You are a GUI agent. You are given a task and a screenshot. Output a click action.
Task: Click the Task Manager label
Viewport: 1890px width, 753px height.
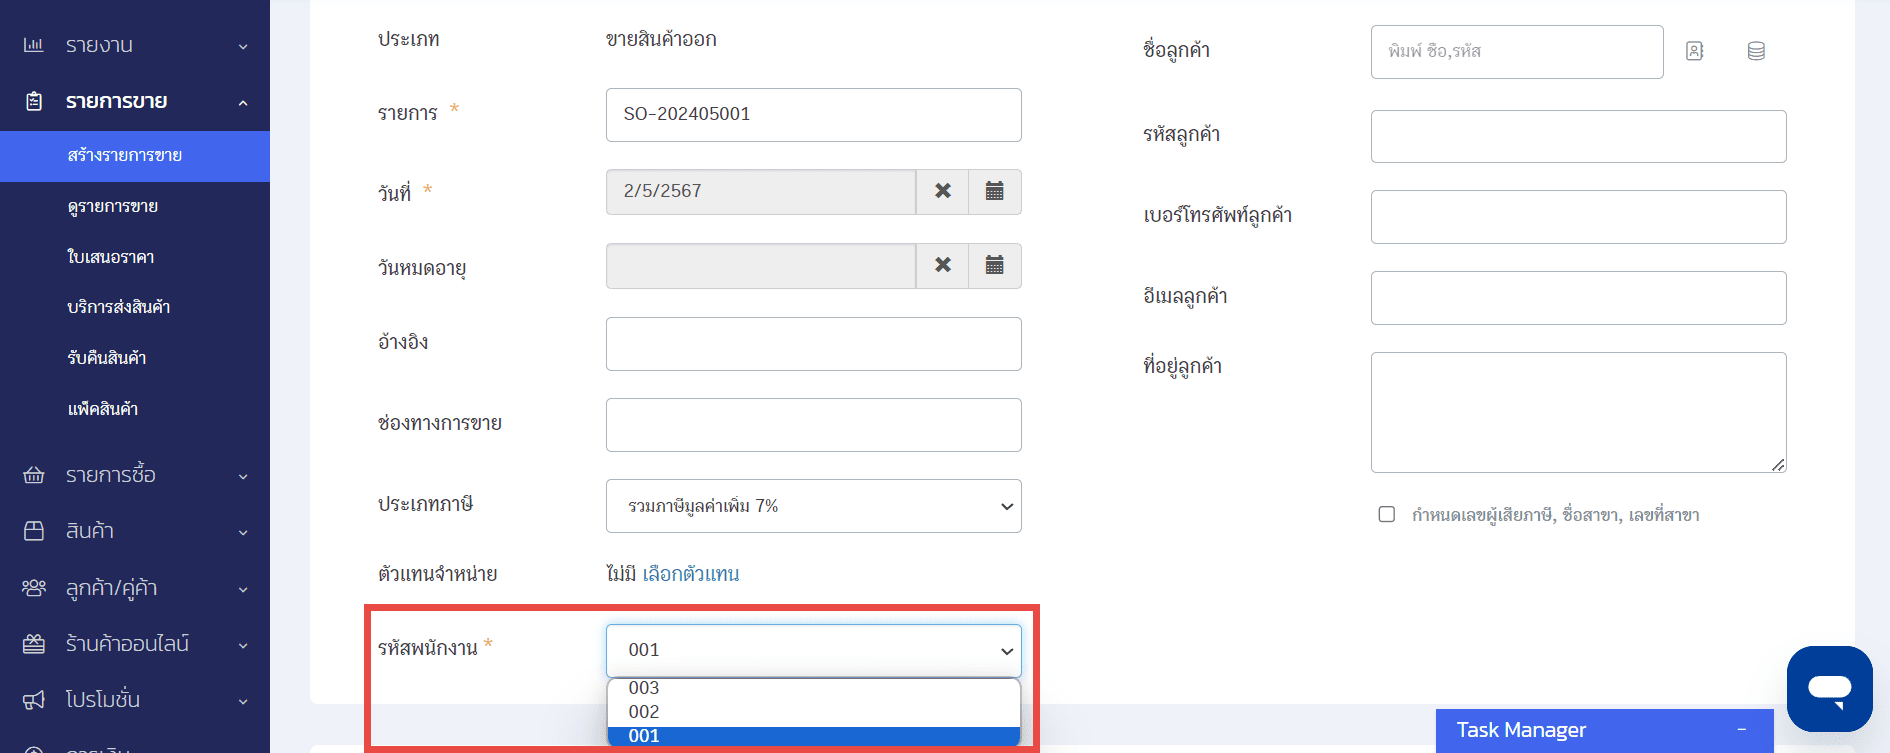point(1521,730)
